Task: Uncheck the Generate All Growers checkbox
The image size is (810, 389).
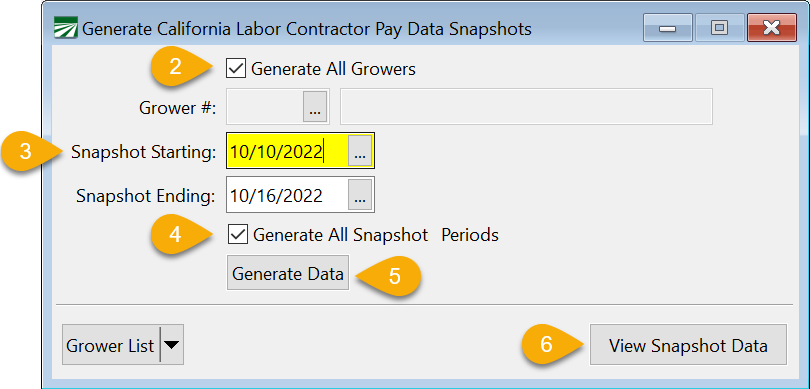Action: point(236,69)
